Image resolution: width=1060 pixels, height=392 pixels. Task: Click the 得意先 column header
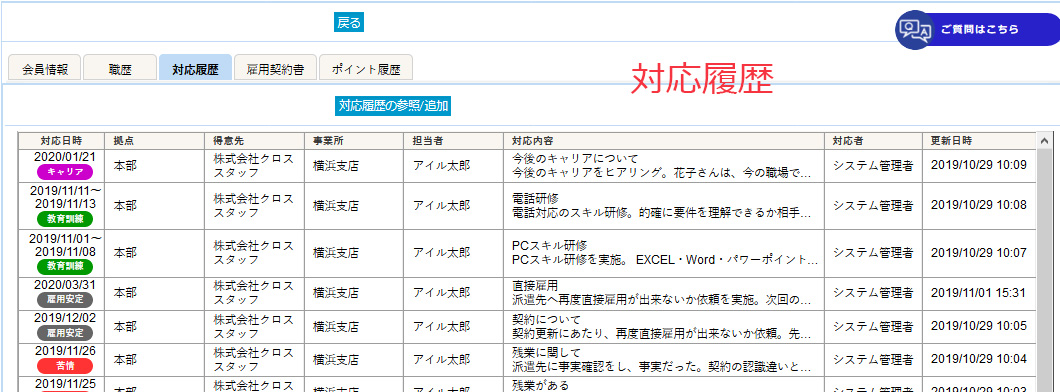(254, 141)
